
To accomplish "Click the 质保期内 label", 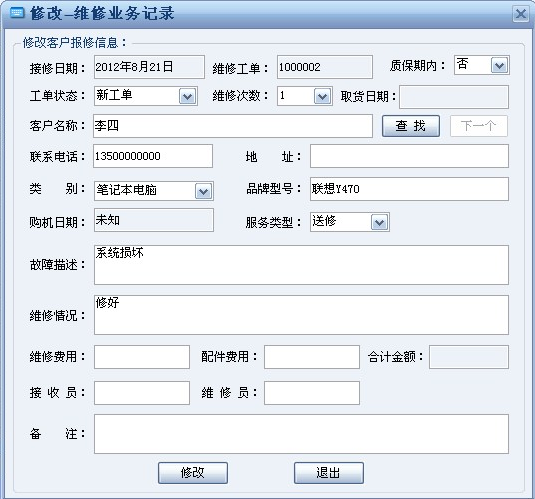I will click(417, 65).
